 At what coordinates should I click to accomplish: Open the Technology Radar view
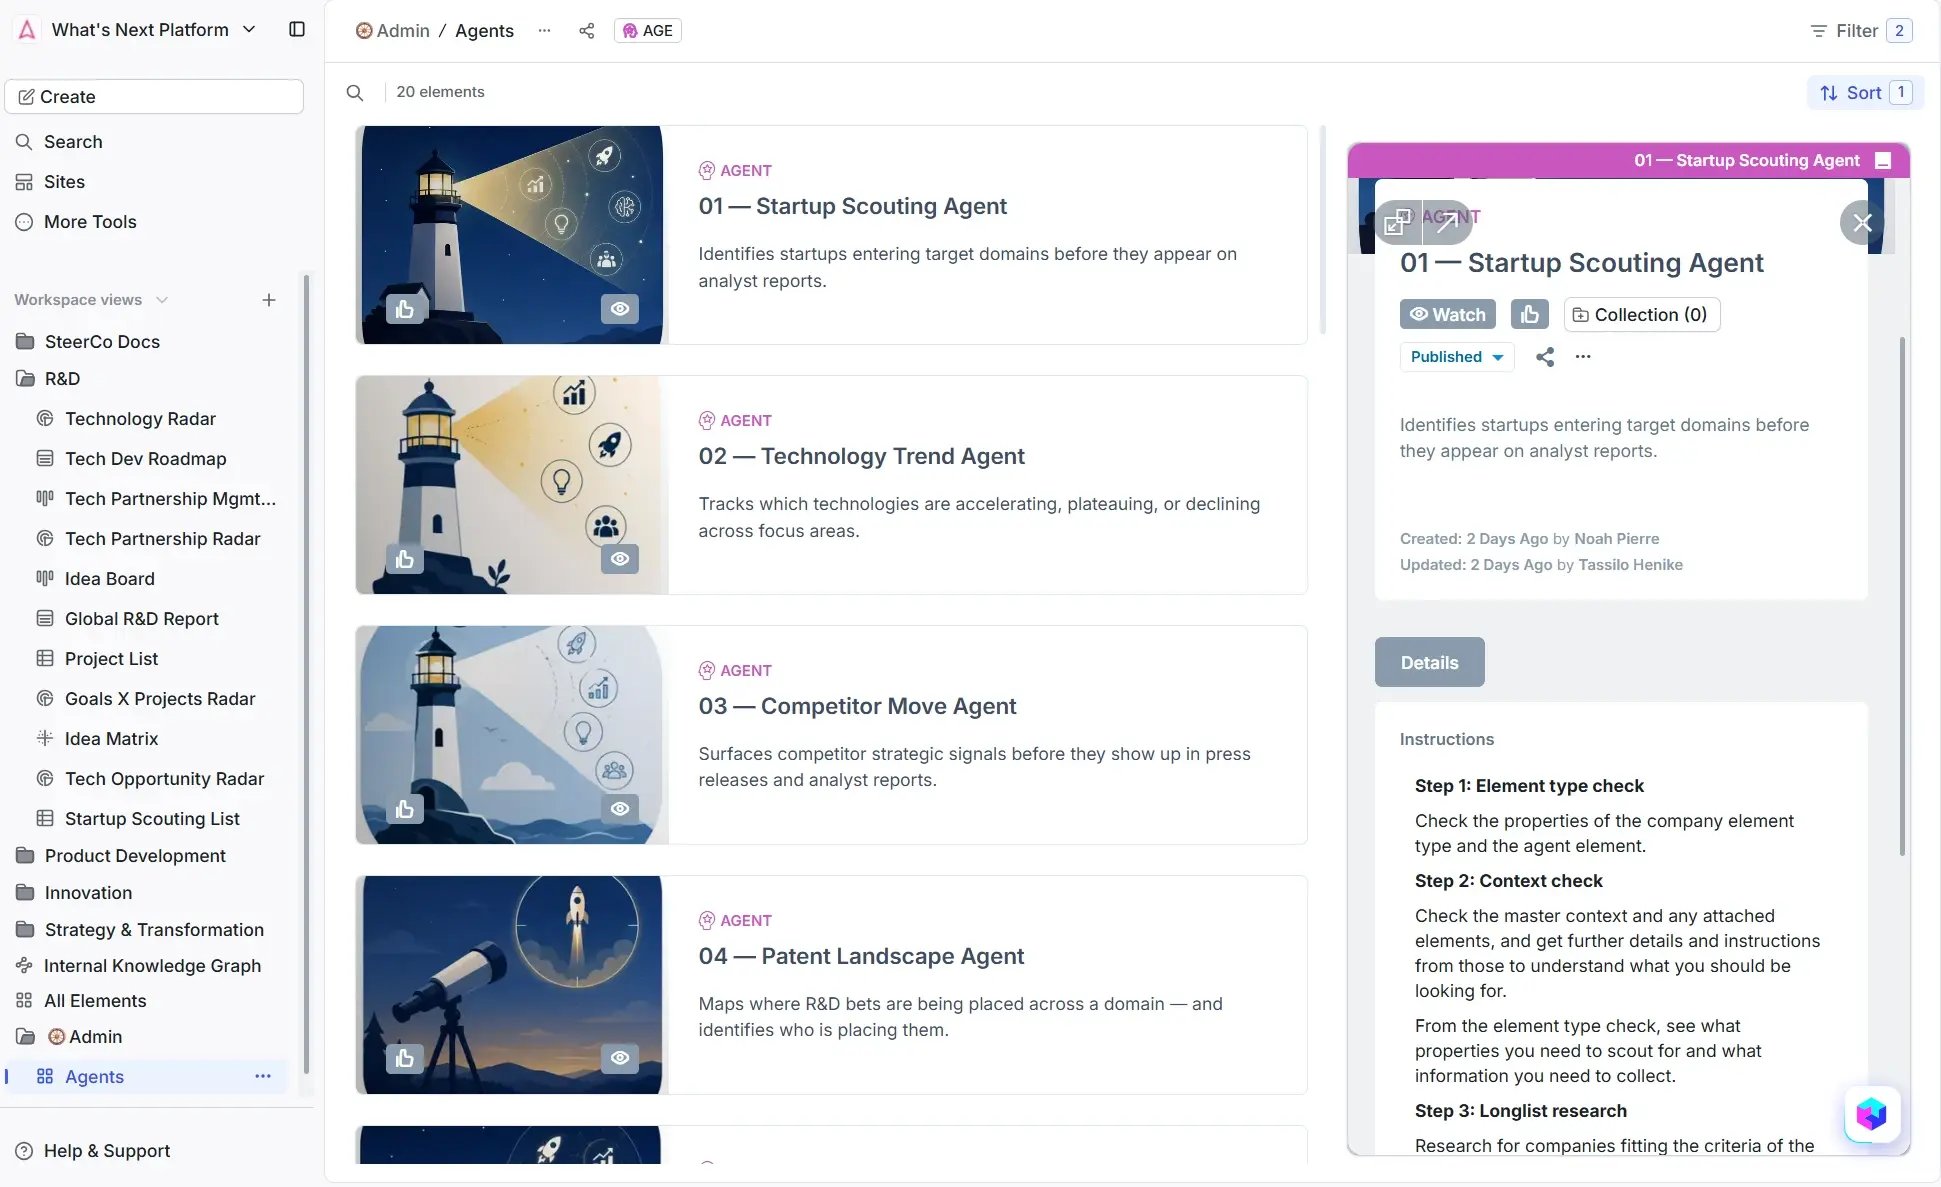pos(140,418)
